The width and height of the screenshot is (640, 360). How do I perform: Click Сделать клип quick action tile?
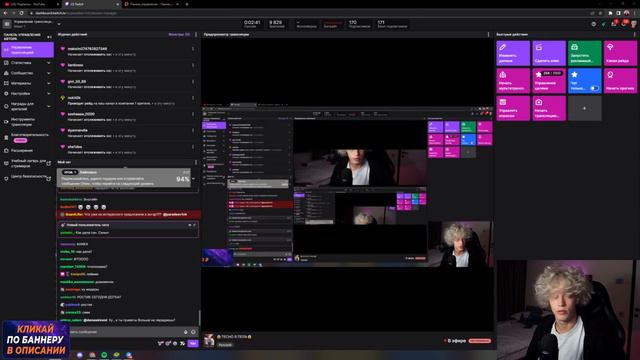(549, 53)
